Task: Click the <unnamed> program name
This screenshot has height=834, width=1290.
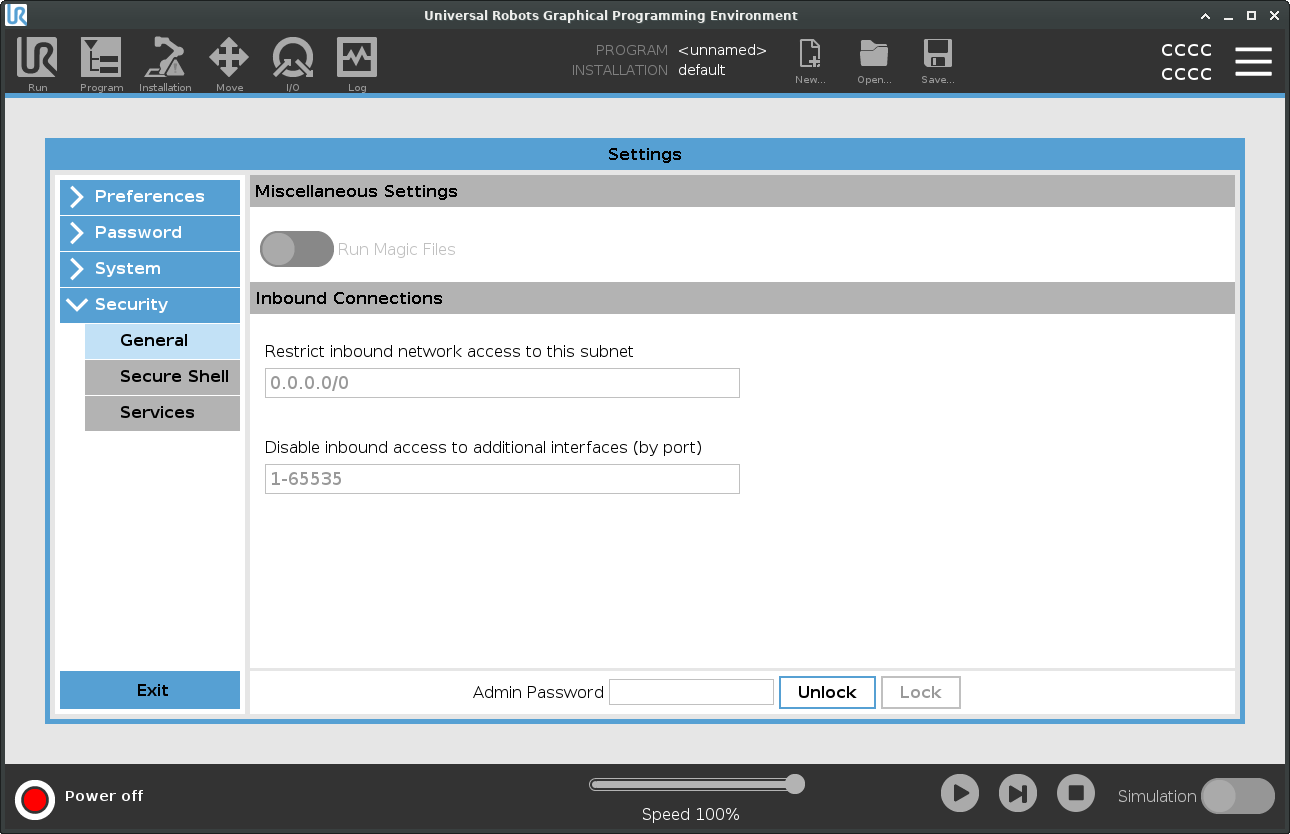Action: coord(722,50)
